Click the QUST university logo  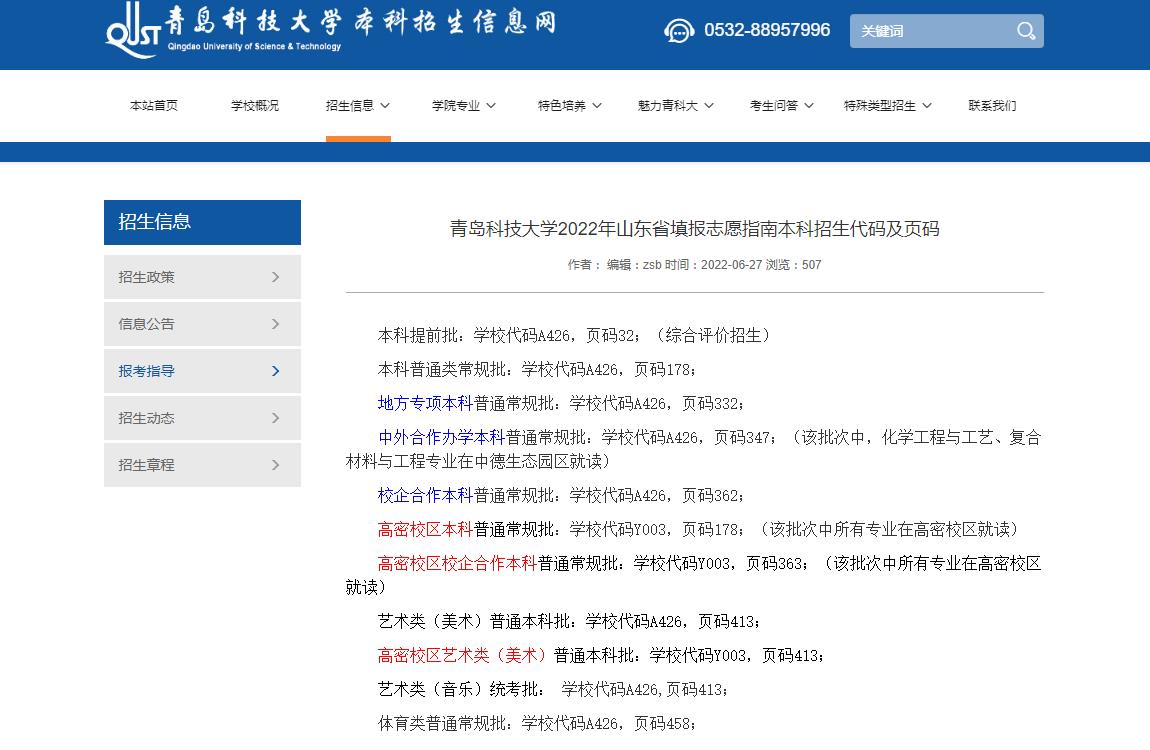pos(133,30)
